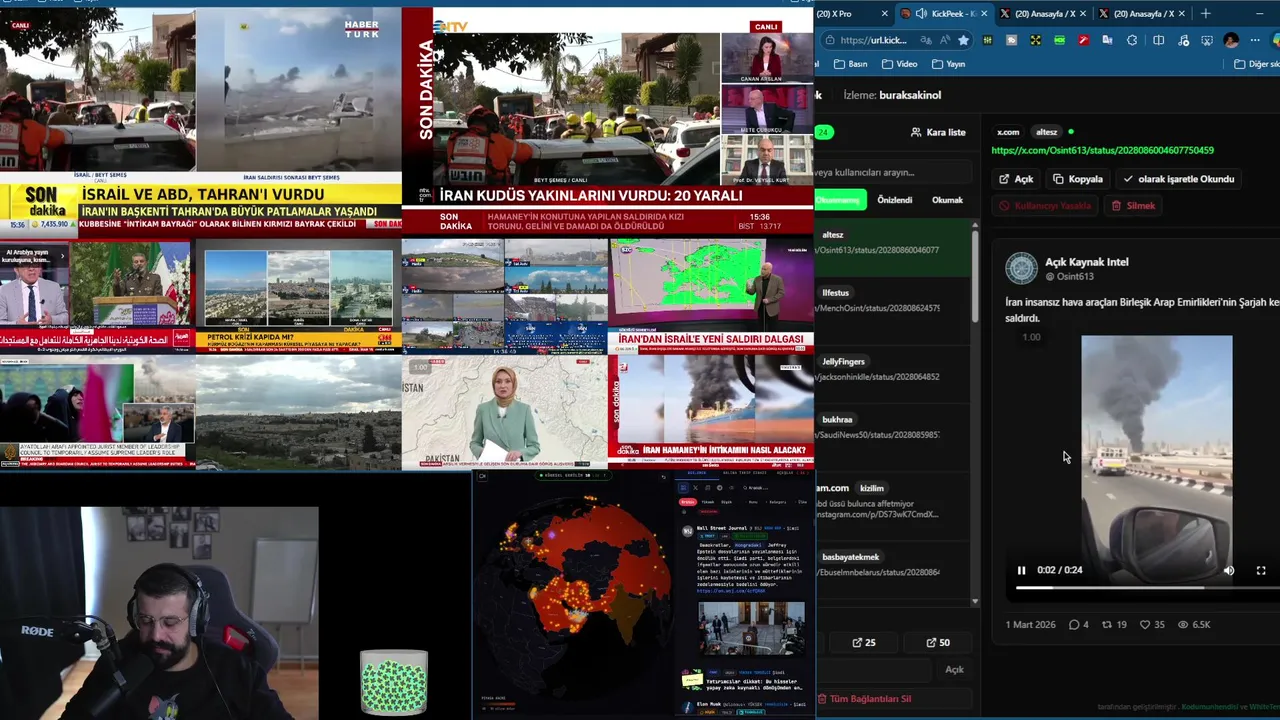Image resolution: width=1280 pixels, height=720 pixels.
Task: Close the KickPeek browser tab
Action: [984, 14]
